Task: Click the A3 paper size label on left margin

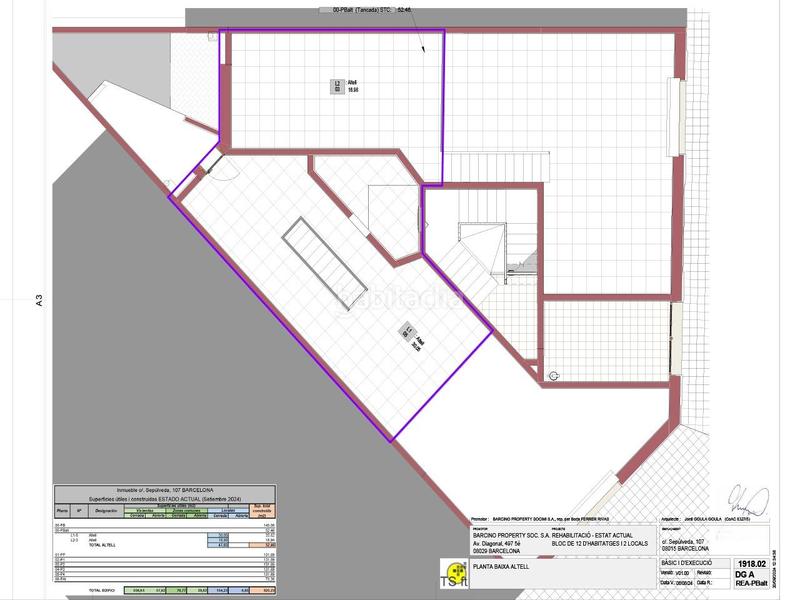Action: coord(39,299)
